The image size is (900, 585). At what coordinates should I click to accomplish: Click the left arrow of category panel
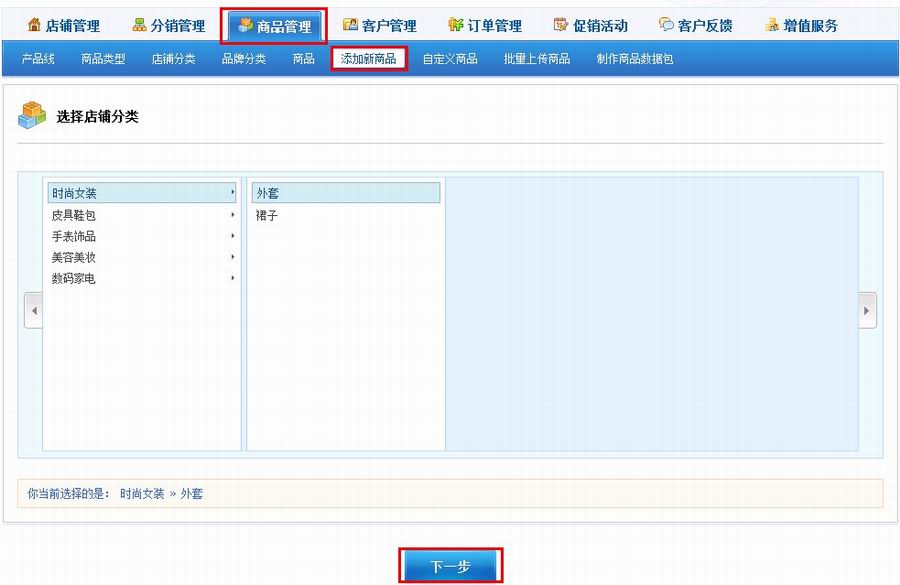coord(34,311)
